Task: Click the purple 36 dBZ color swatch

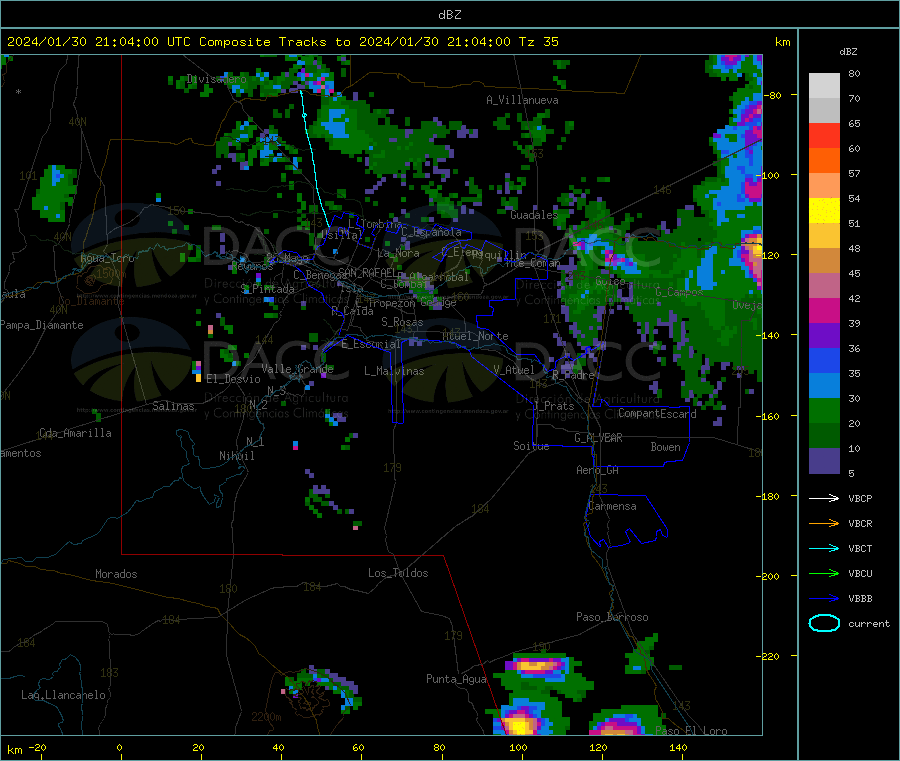Action: tap(824, 336)
